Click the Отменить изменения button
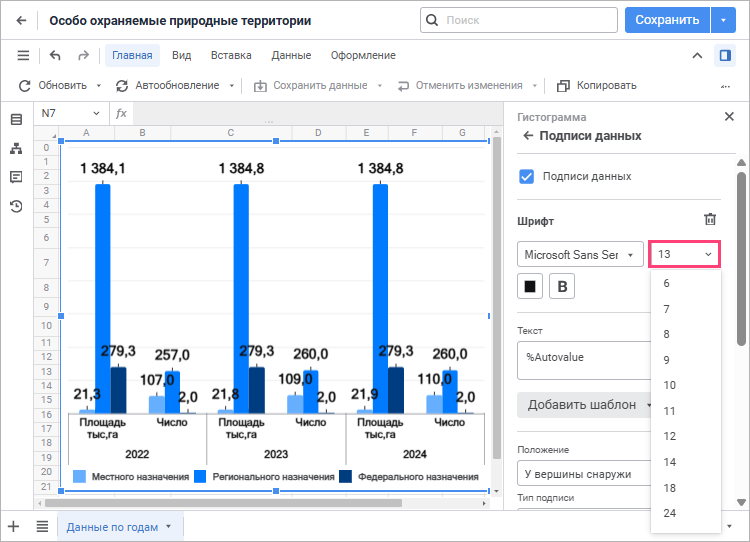Screen dimensions: 750x542 coord(461,86)
